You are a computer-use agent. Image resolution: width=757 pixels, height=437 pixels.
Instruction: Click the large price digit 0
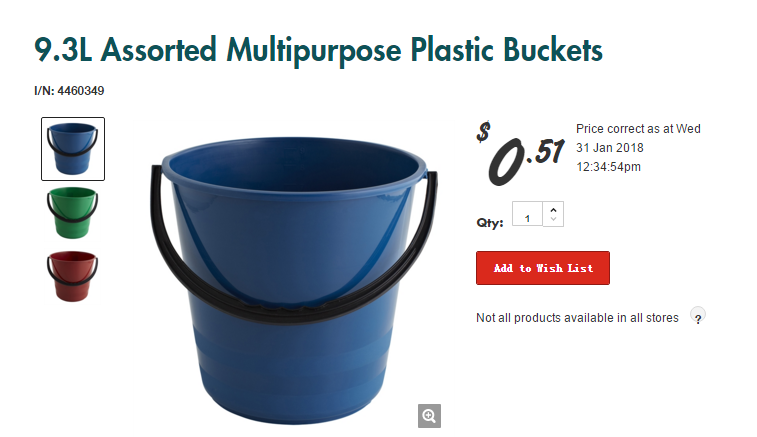tap(505, 161)
